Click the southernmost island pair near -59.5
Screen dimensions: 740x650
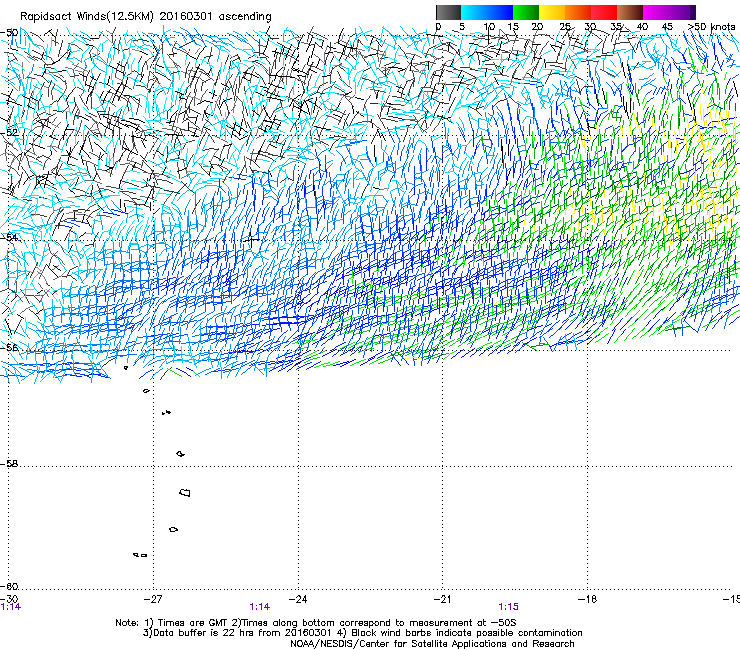coord(140,555)
